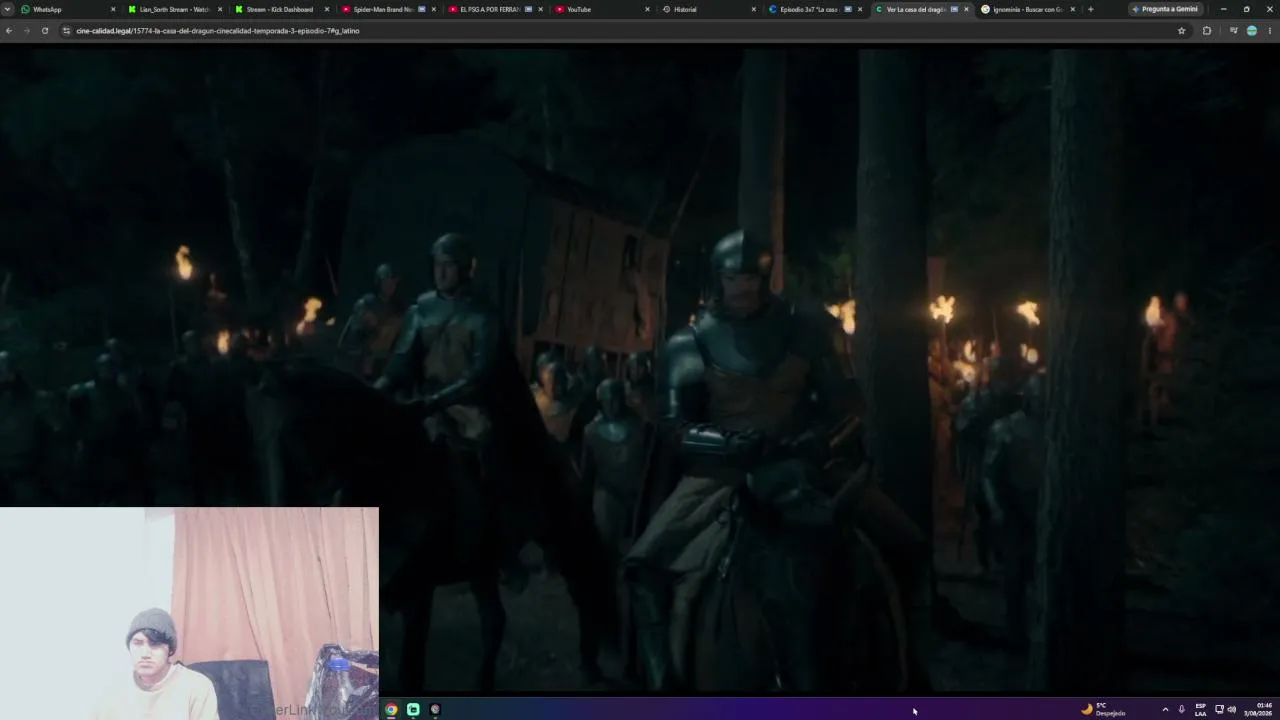
Task: Close the Kick Dashboard tab
Action: (x=327, y=9)
